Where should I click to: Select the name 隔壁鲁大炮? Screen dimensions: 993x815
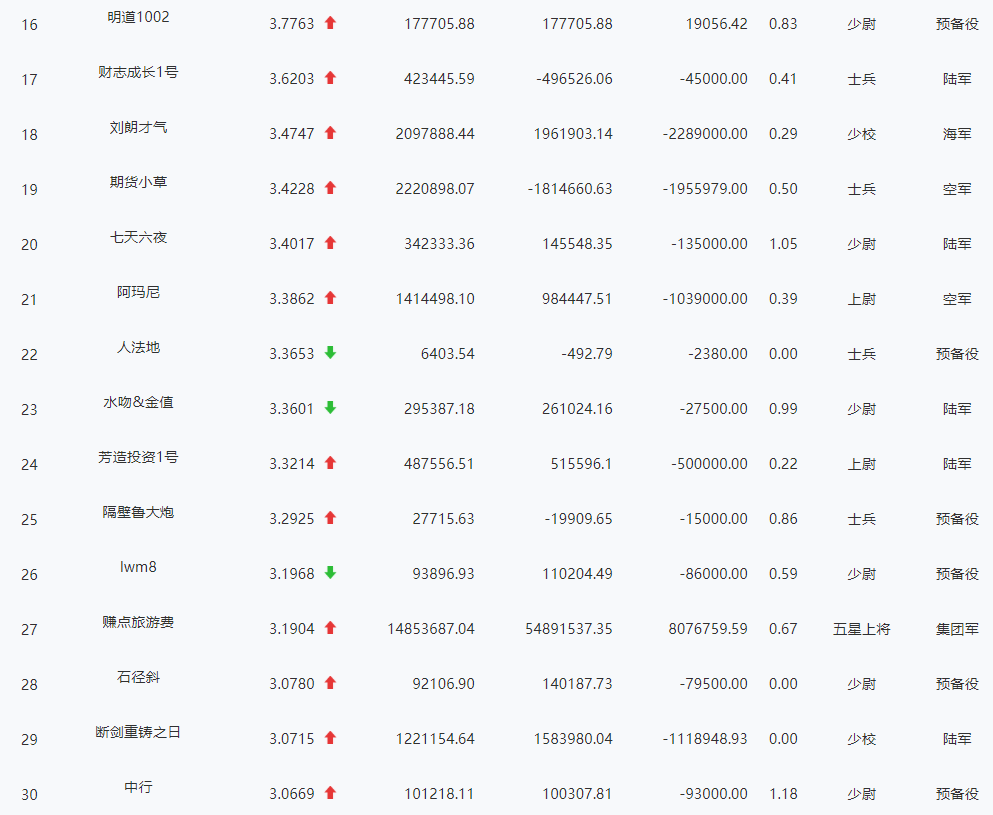(138, 512)
